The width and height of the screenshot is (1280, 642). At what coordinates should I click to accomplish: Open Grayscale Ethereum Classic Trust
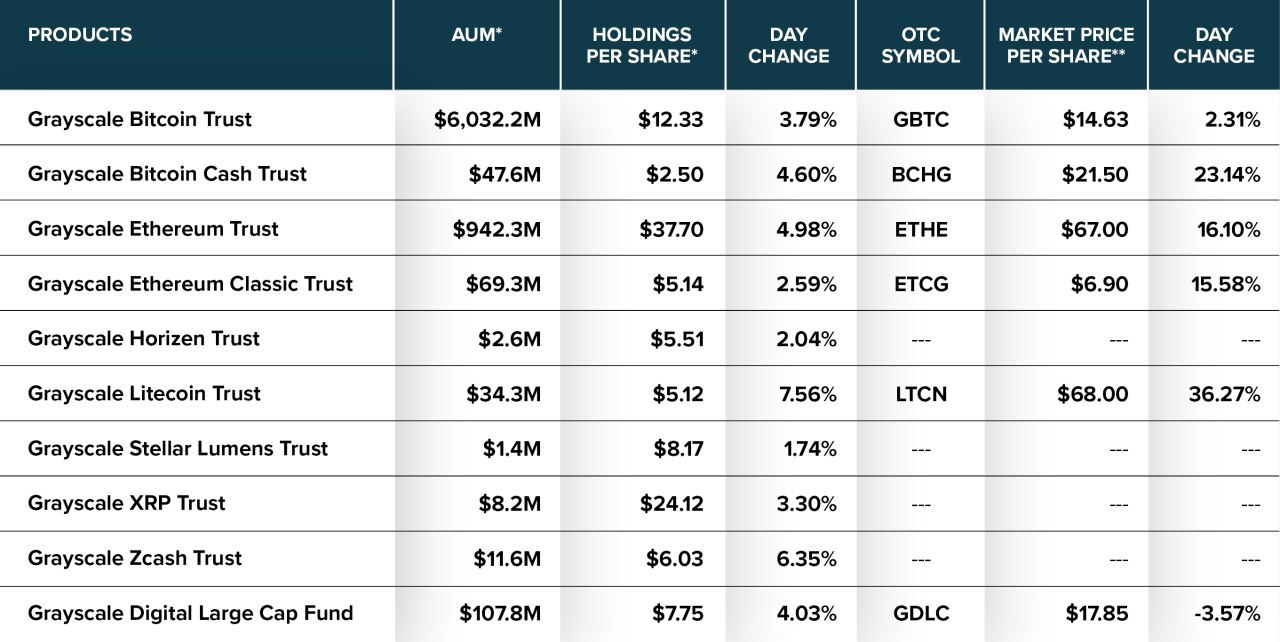pyautogui.click(x=190, y=284)
